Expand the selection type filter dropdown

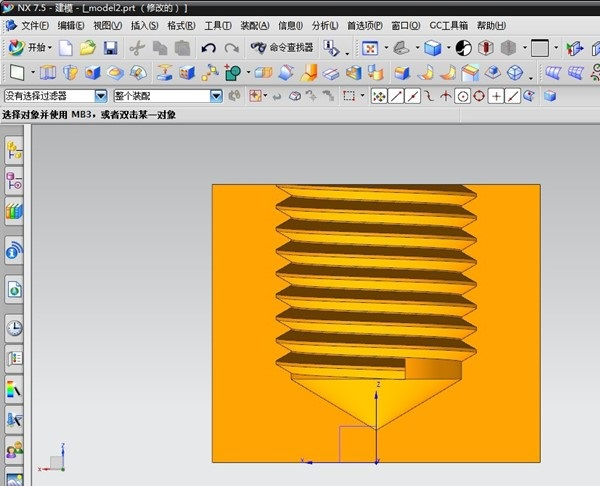[x=100, y=96]
